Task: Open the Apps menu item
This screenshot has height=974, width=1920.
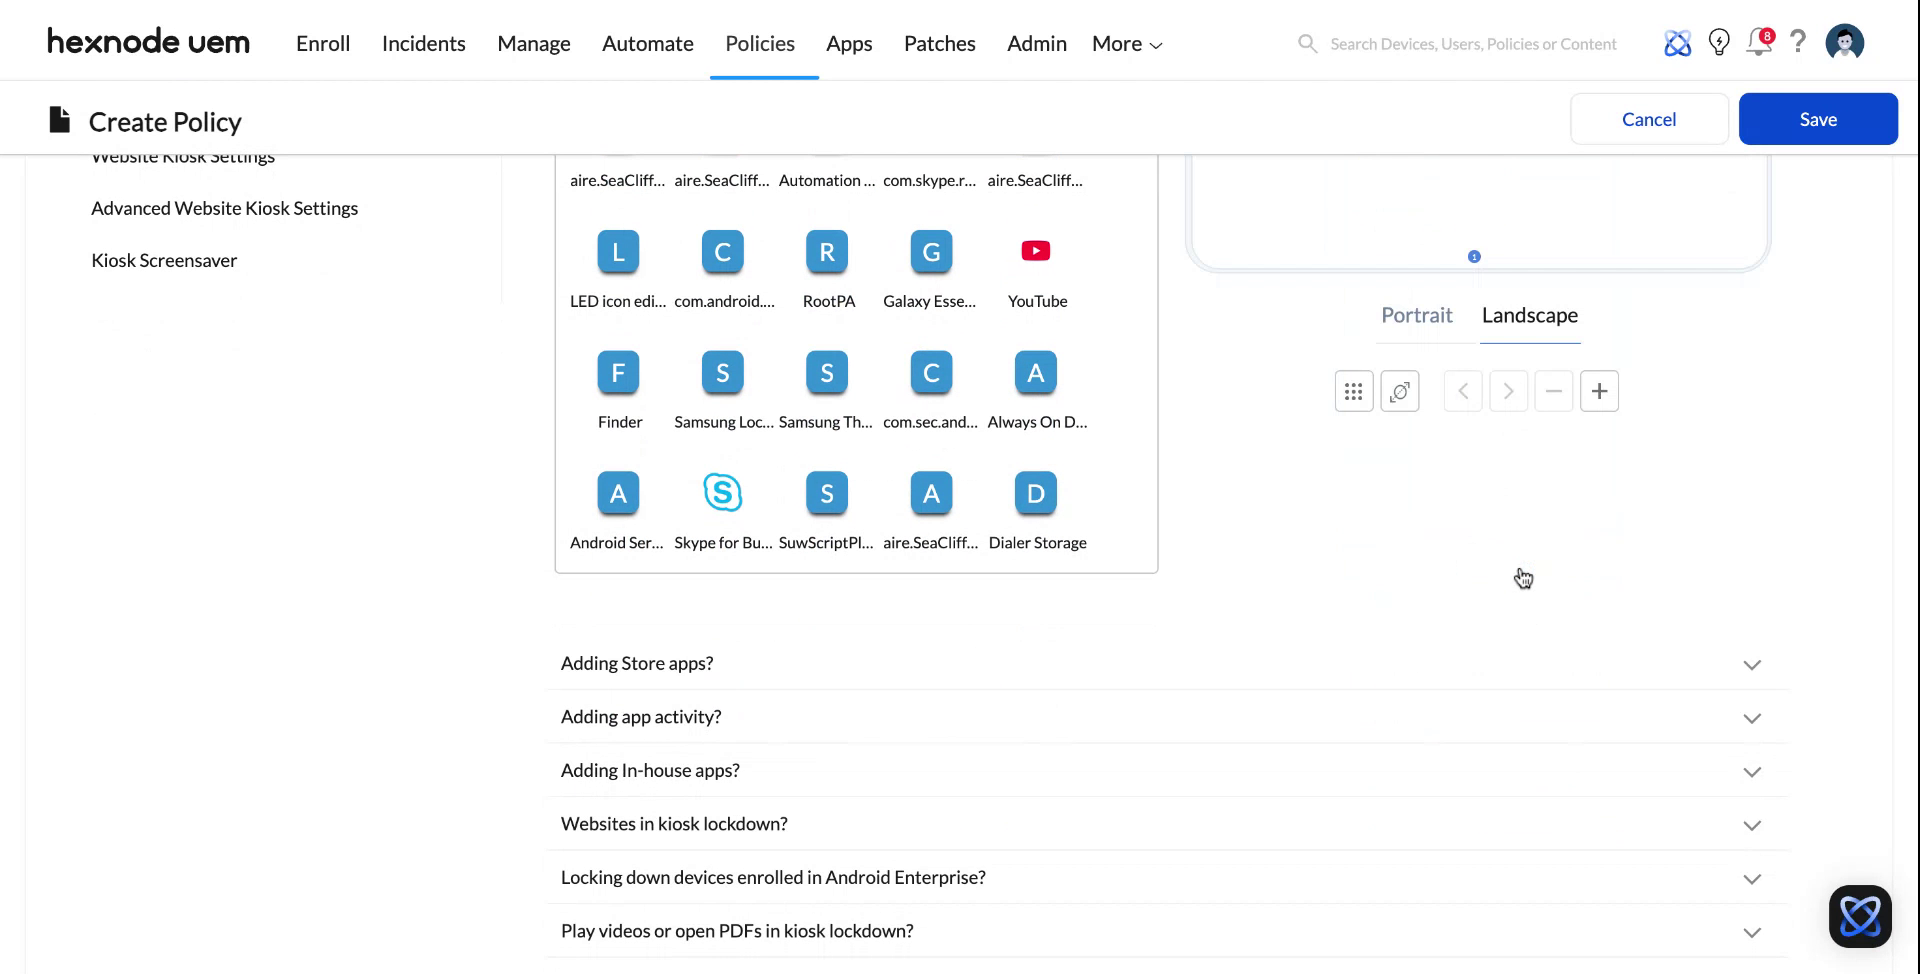Action: point(849,43)
